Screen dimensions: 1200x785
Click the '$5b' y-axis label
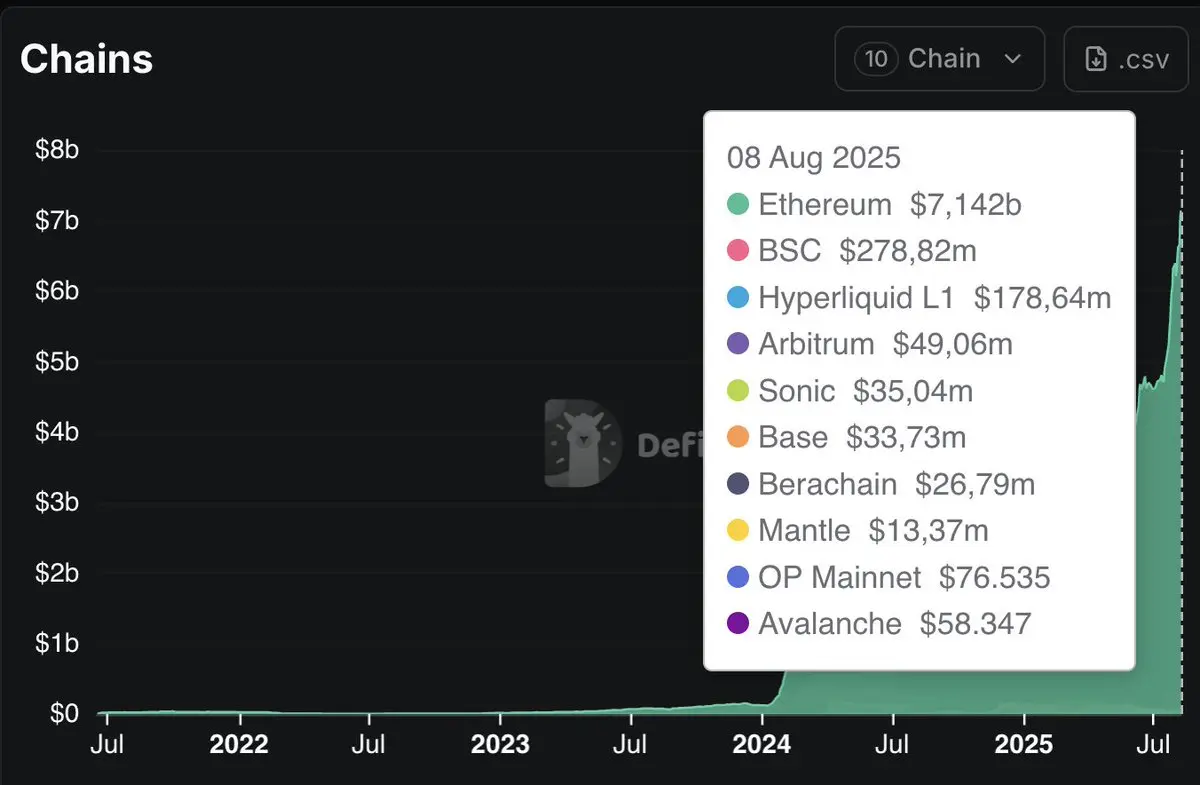click(57, 361)
